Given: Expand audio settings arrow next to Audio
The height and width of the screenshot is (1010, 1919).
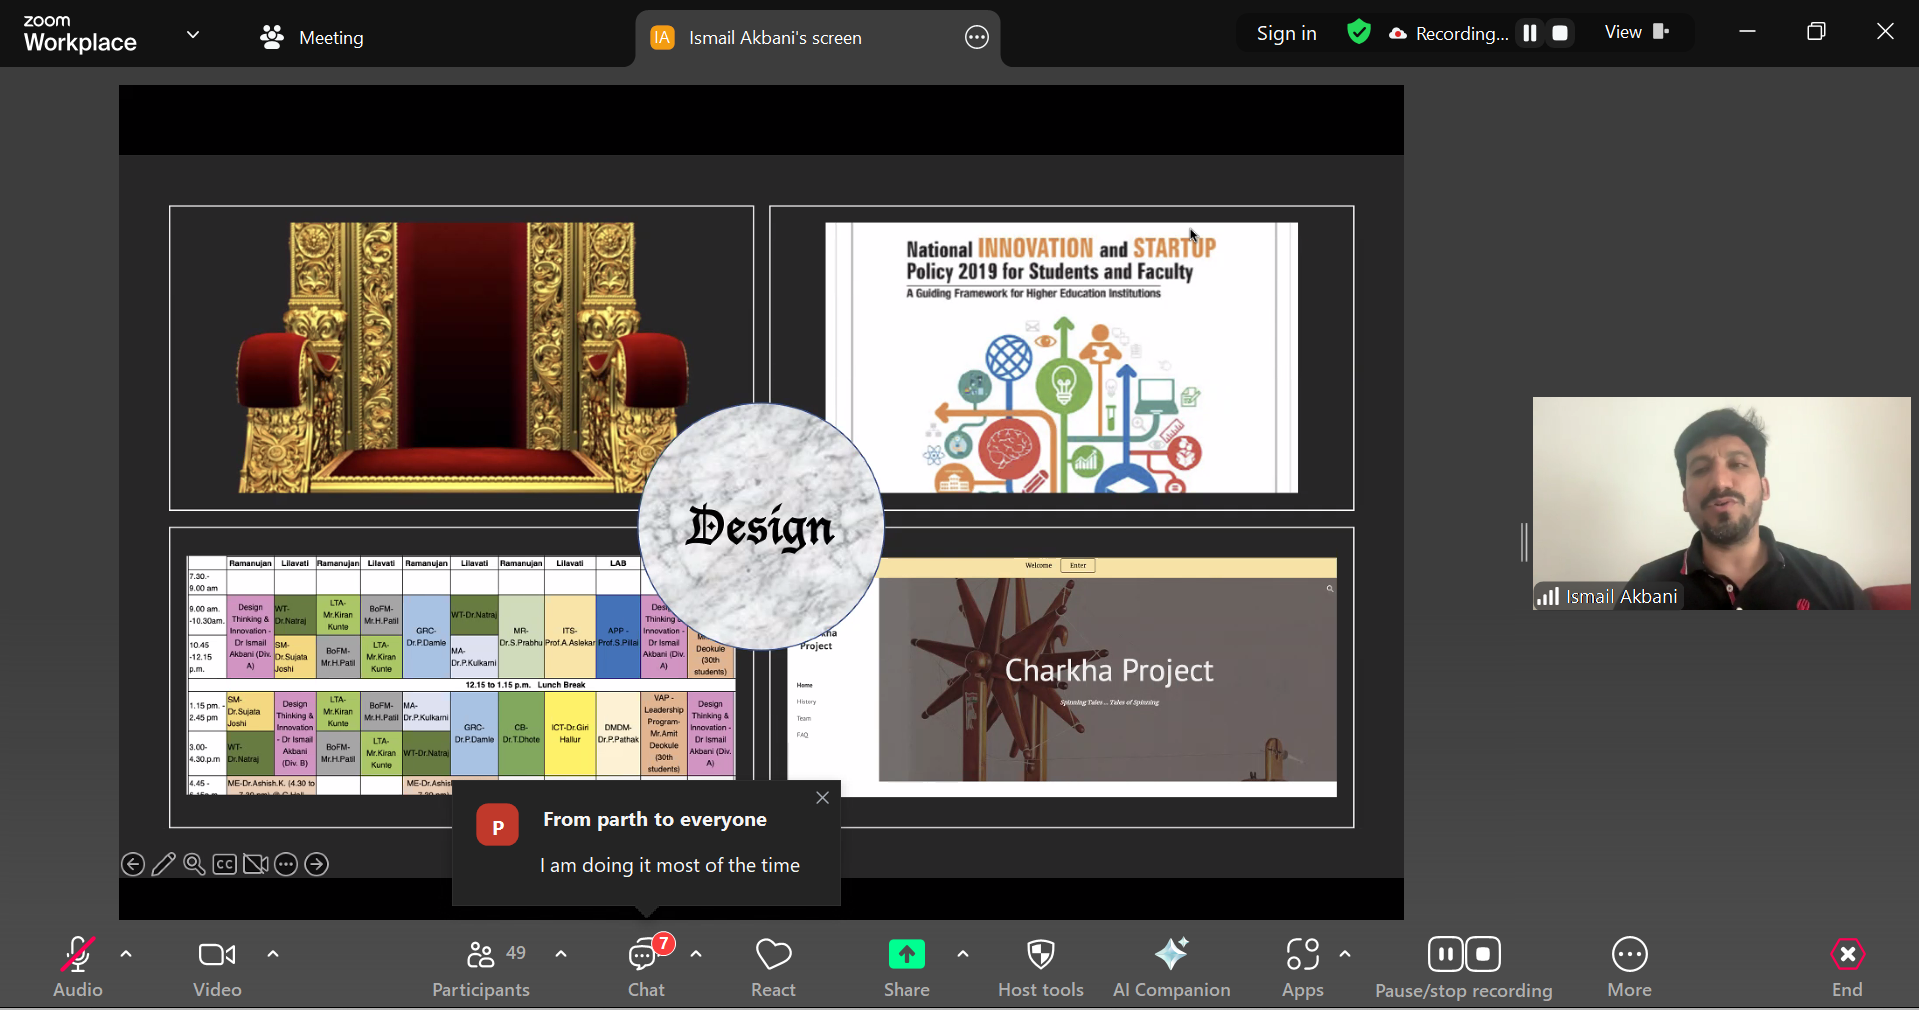Looking at the screenshot, I should coord(126,954).
